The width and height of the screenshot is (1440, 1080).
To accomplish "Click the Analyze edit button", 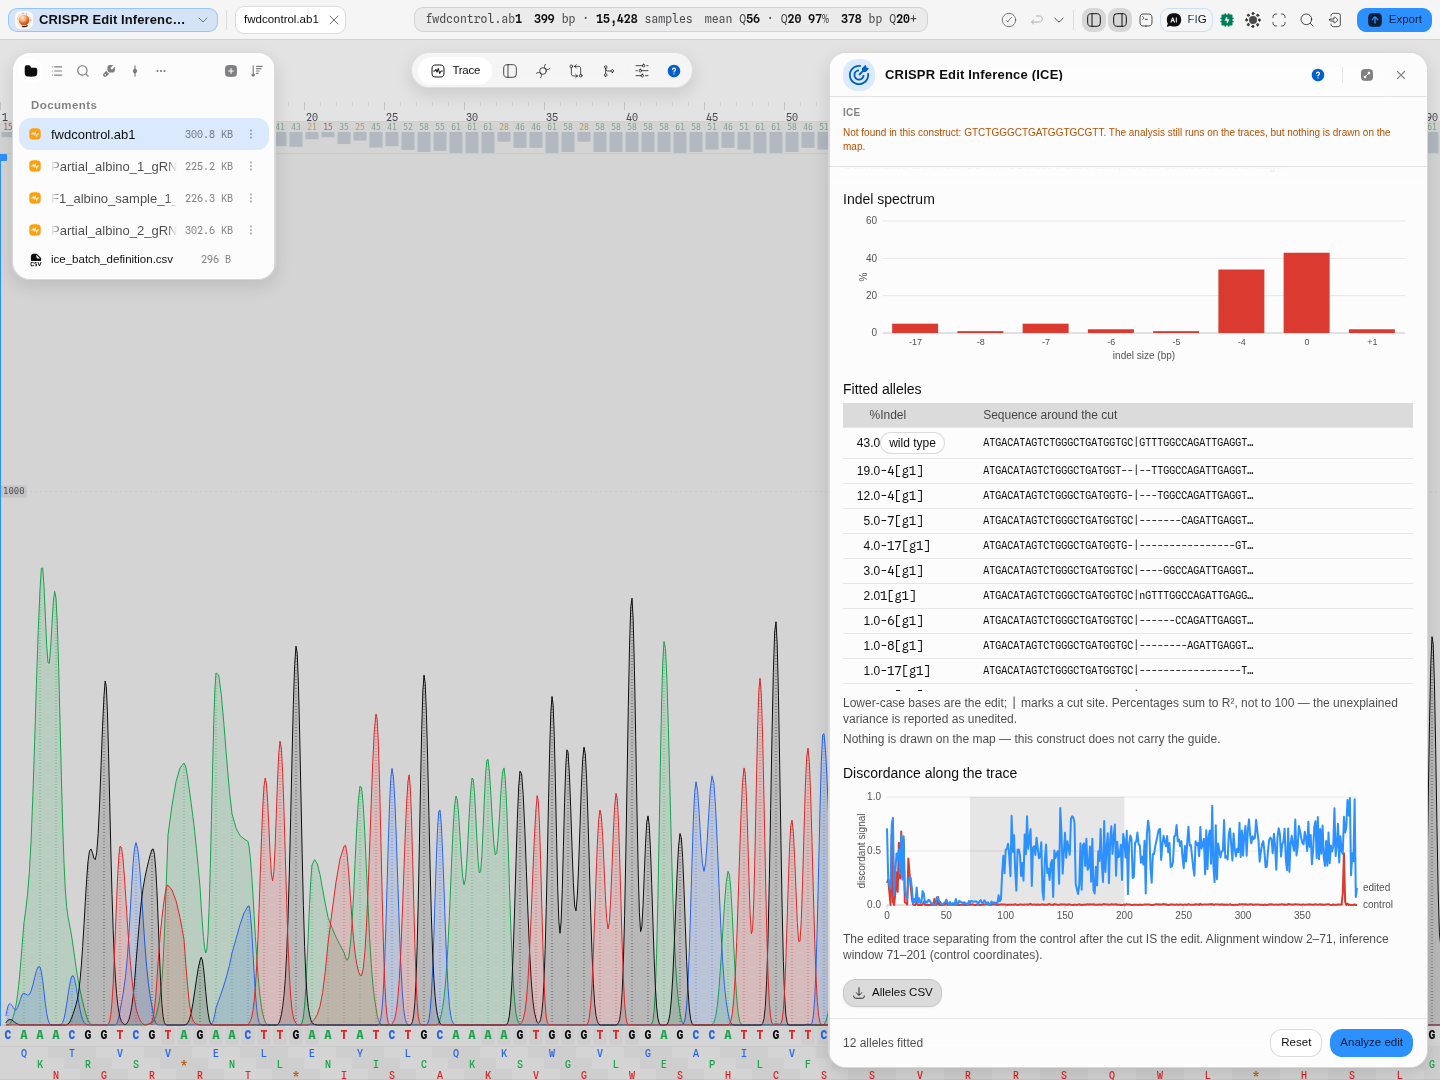I will coord(1371,1043).
